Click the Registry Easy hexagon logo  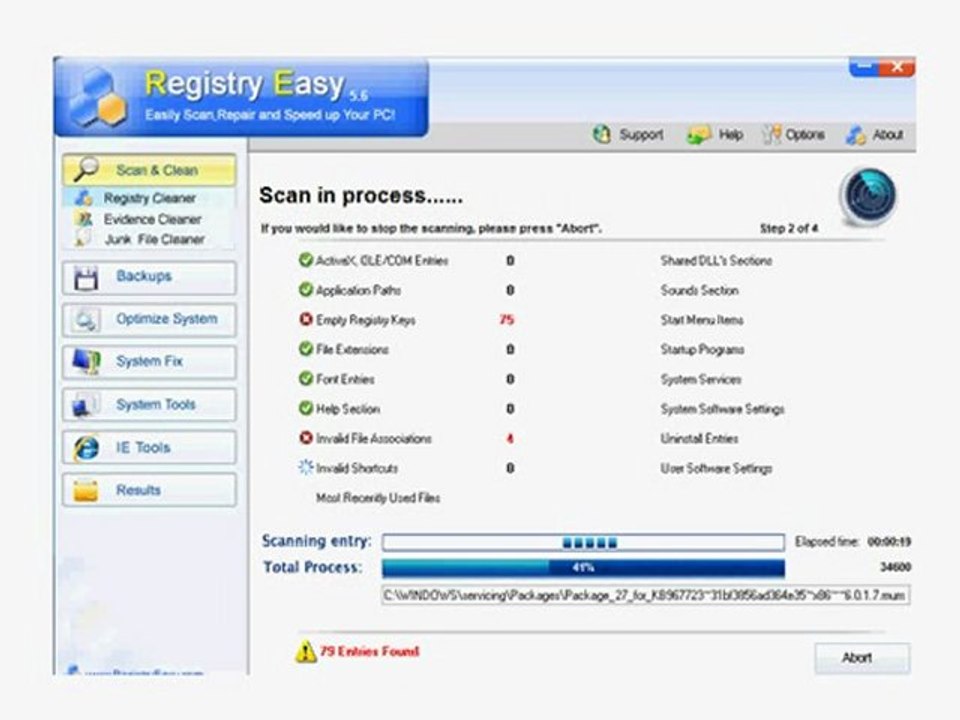[x=98, y=98]
